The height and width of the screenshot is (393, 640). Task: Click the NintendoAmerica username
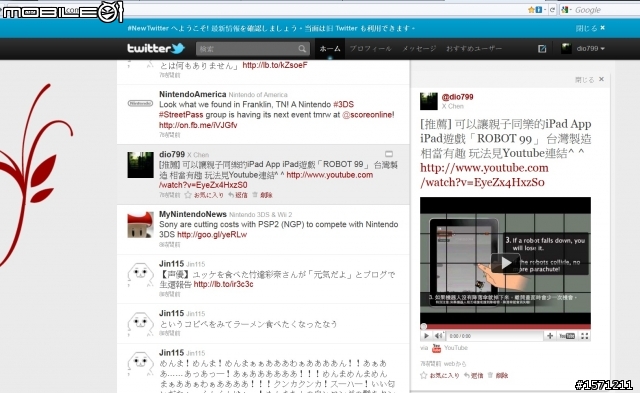[x=192, y=94]
